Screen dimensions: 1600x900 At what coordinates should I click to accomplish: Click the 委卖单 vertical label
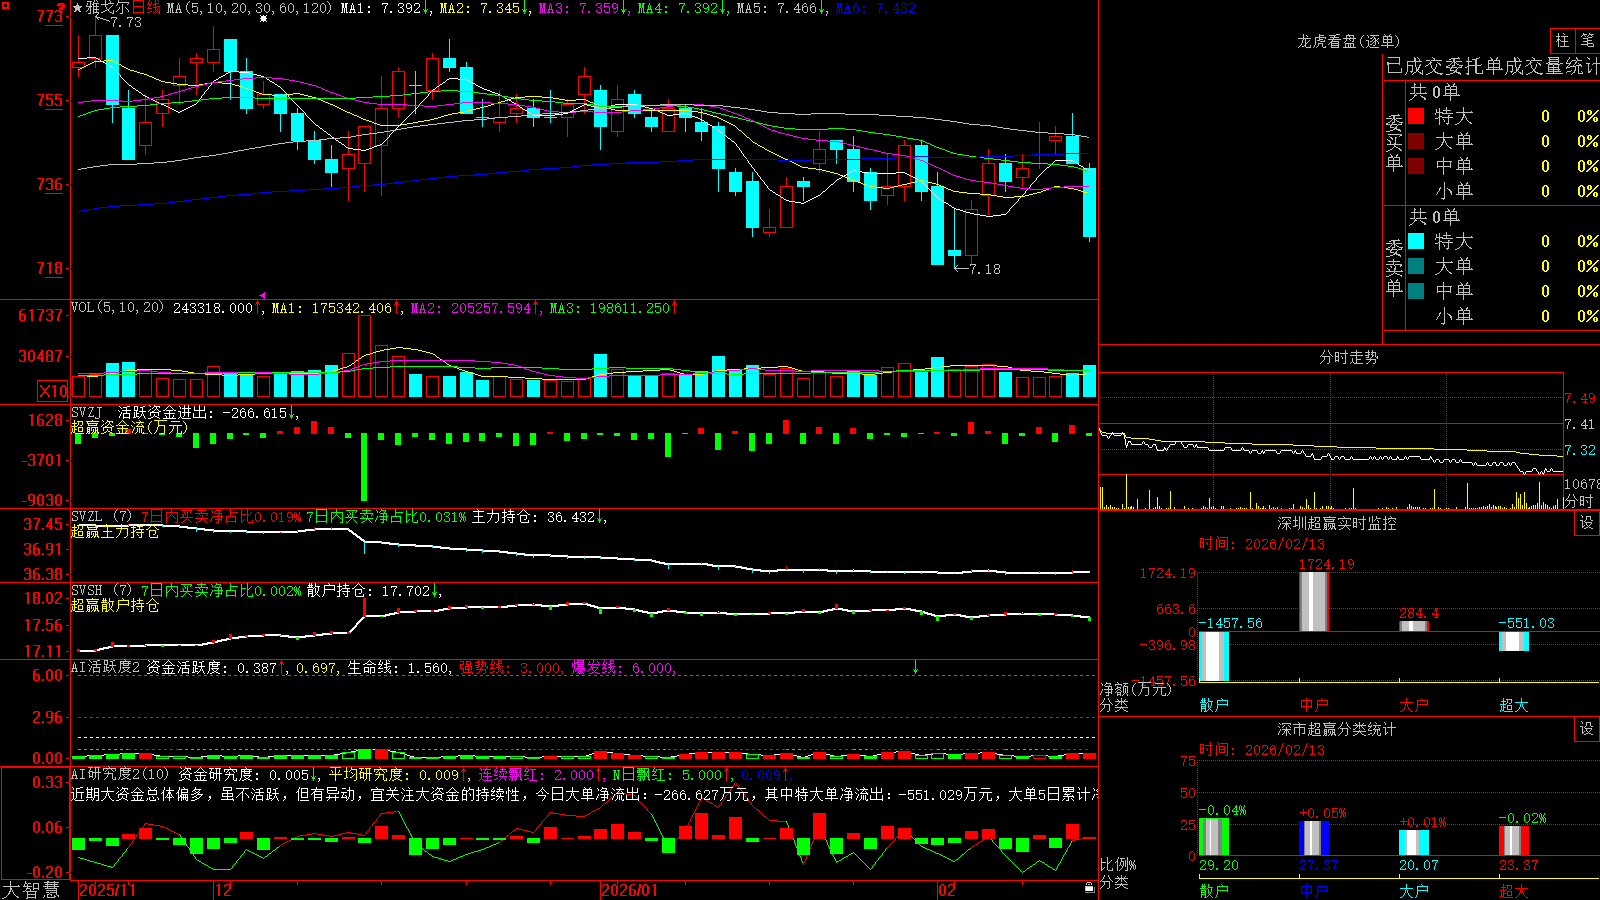(1394, 267)
